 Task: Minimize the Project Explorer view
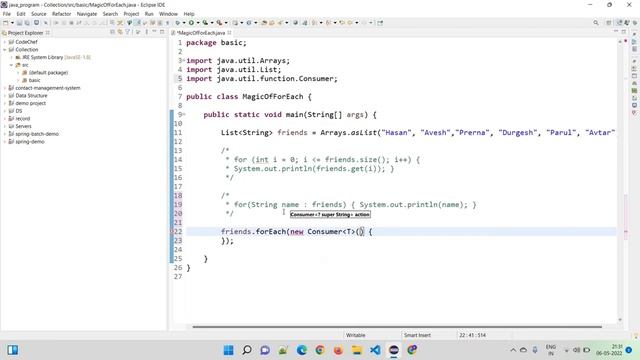pos(154,32)
